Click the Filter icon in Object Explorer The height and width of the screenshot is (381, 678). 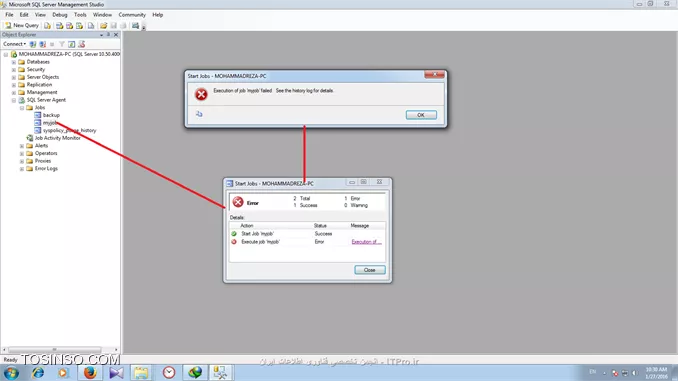[62, 44]
